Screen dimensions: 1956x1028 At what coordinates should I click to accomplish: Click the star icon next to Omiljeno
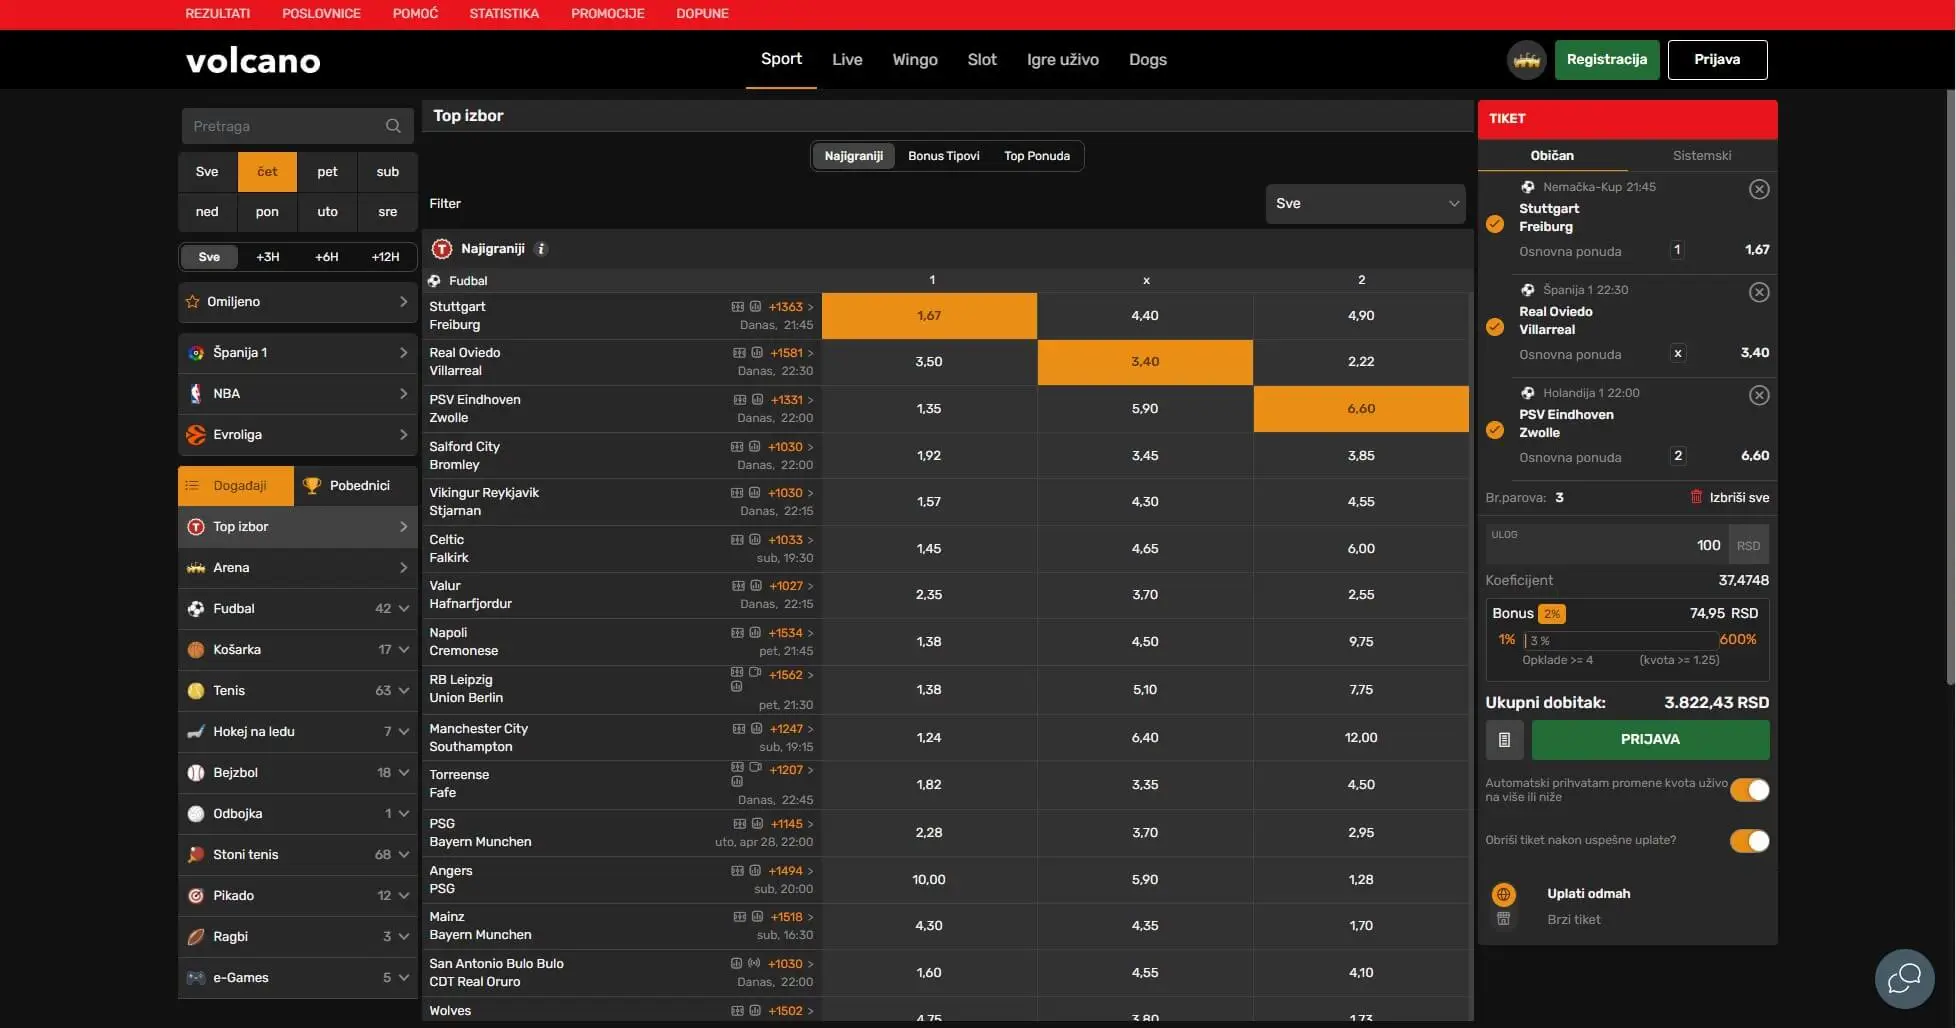193,302
